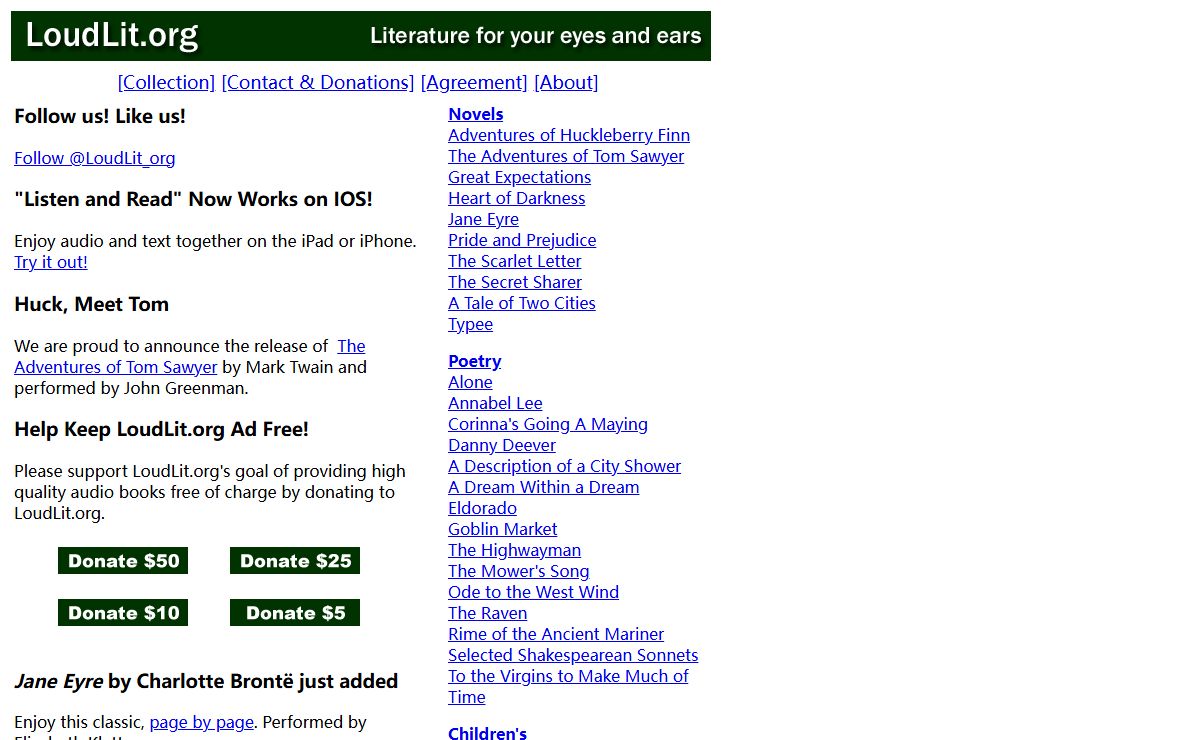Click the "Try it out!" link

[51, 262]
